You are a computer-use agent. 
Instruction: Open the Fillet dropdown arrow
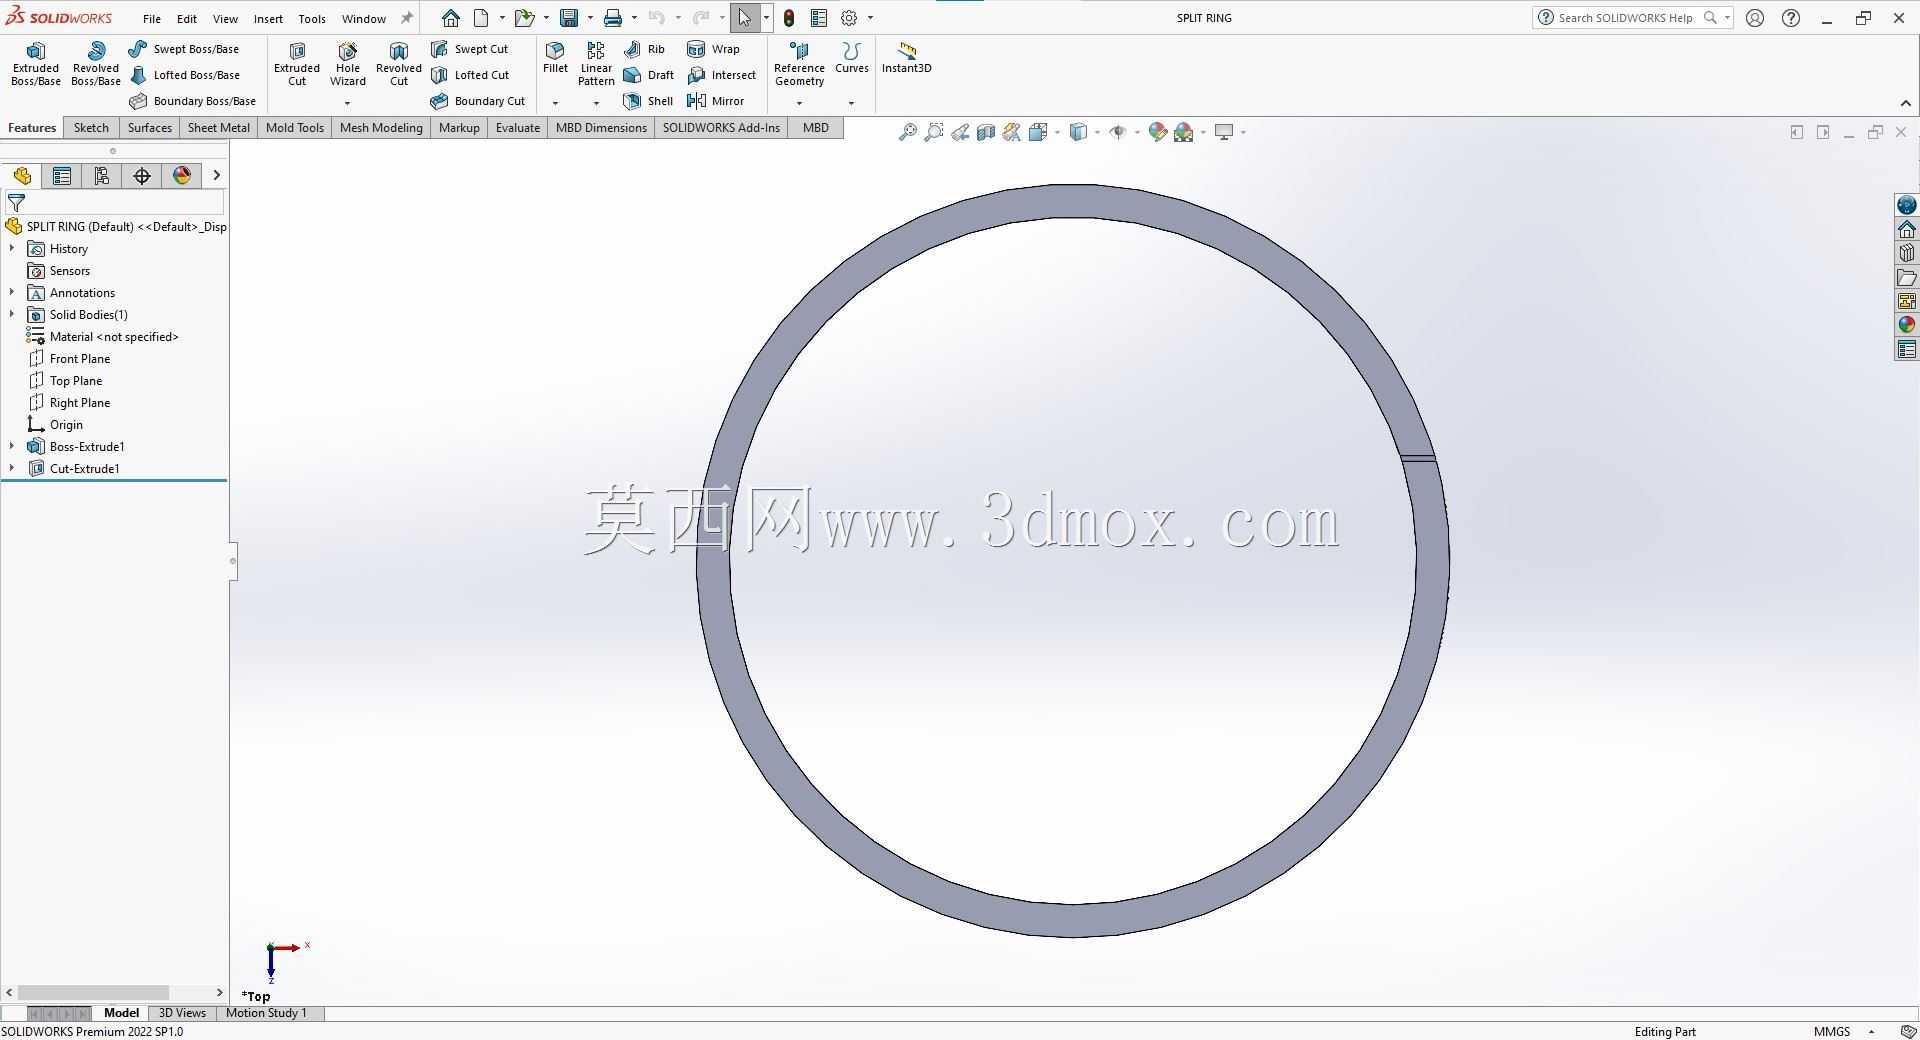[555, 103]
